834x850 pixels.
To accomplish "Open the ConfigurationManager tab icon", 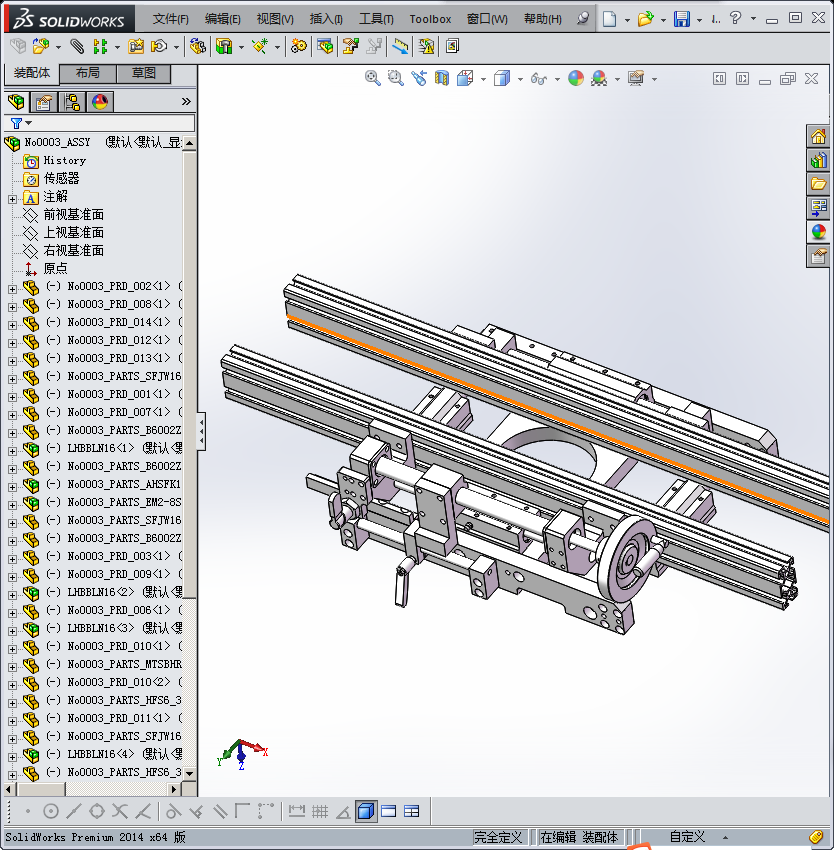I will 72,102.
